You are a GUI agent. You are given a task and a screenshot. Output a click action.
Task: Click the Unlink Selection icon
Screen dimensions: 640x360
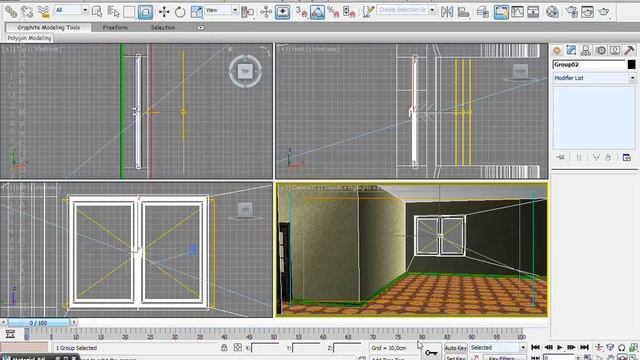pos(27,11)
